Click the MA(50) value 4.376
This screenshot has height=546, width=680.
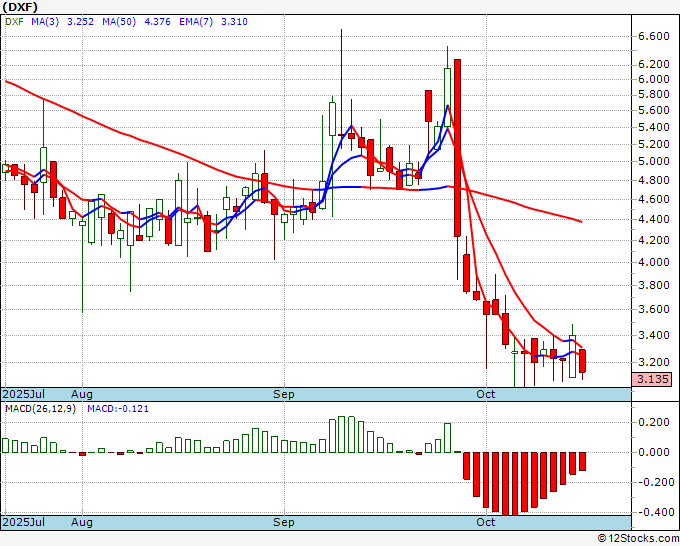[x=157, y=21]
